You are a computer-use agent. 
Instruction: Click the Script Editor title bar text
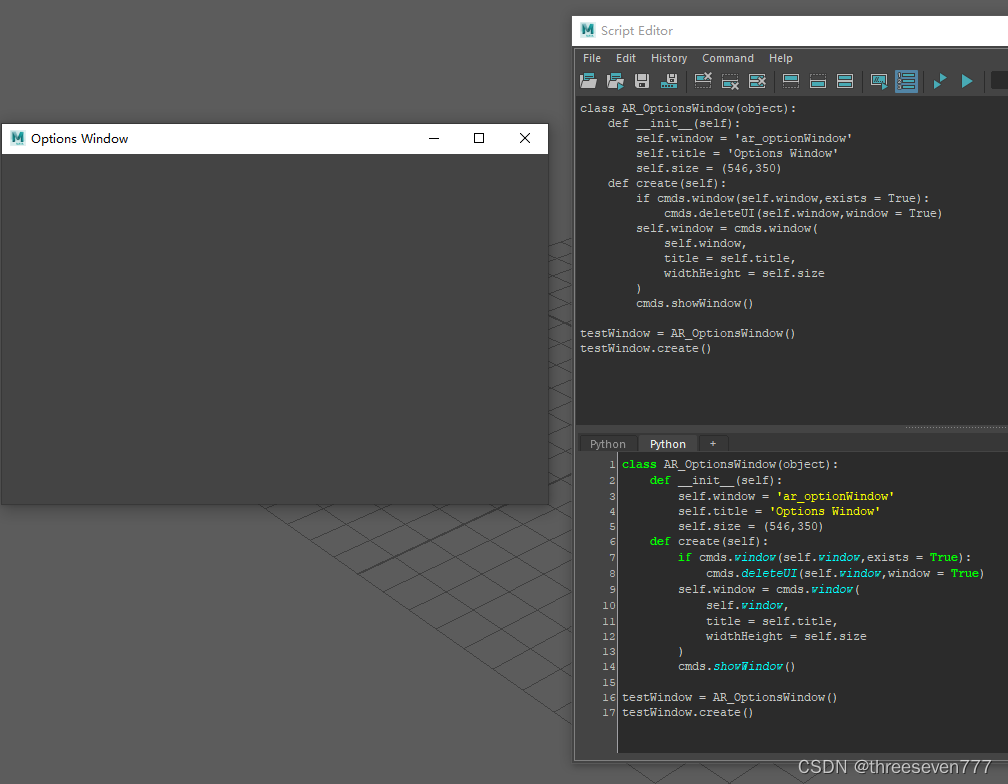coord(636,31)
